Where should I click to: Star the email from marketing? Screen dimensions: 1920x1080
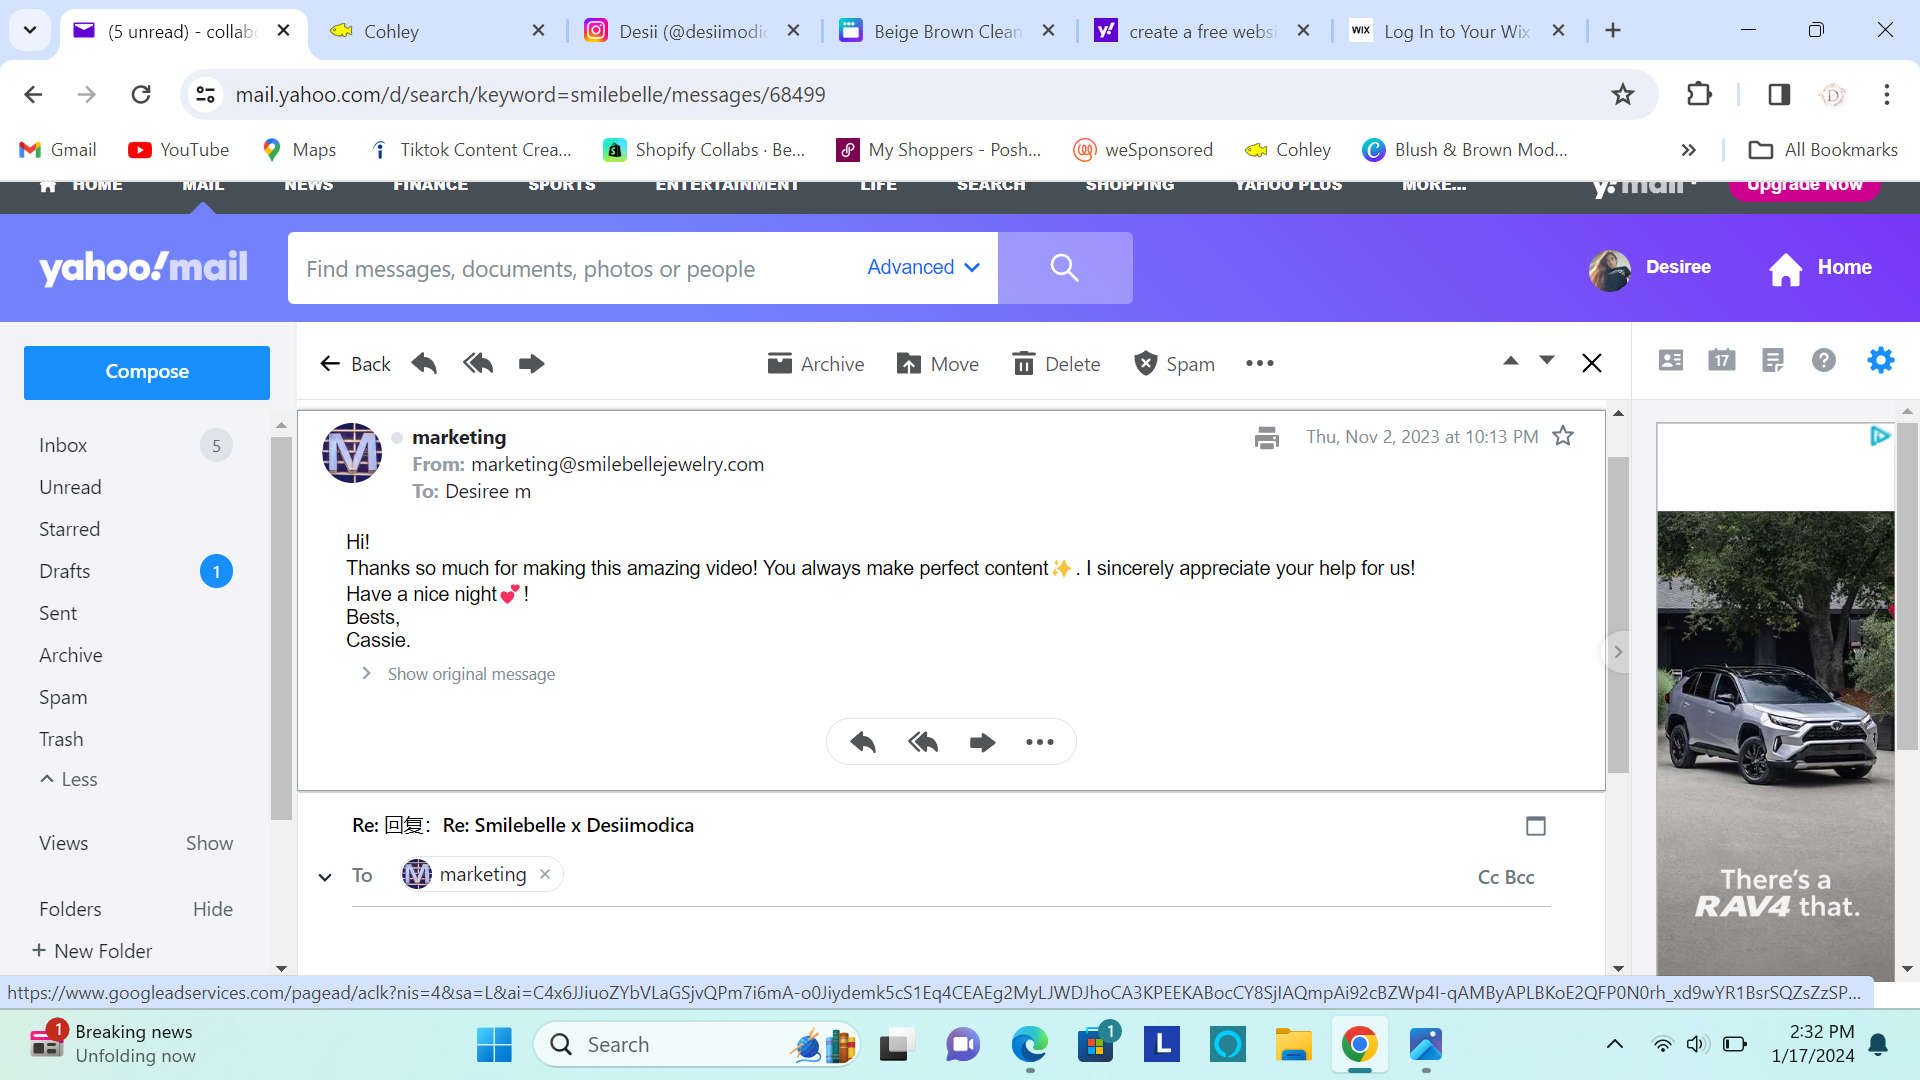click(1563, 436)
